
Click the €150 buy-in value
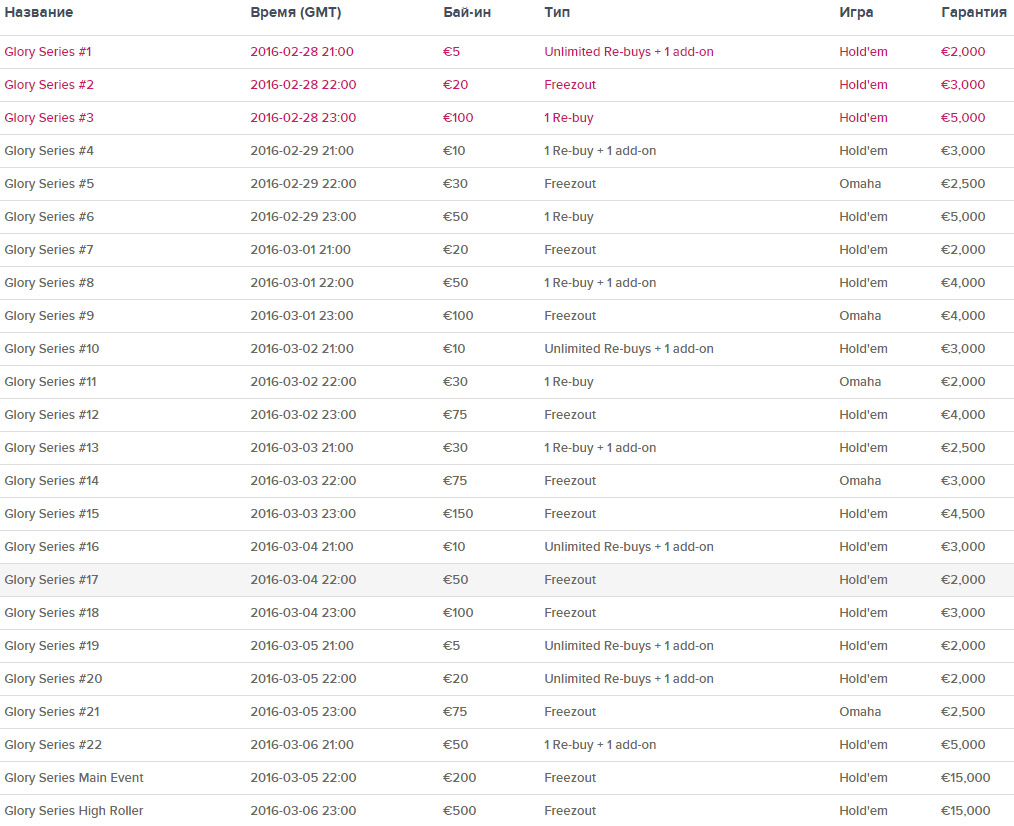(x=458, y=514)
